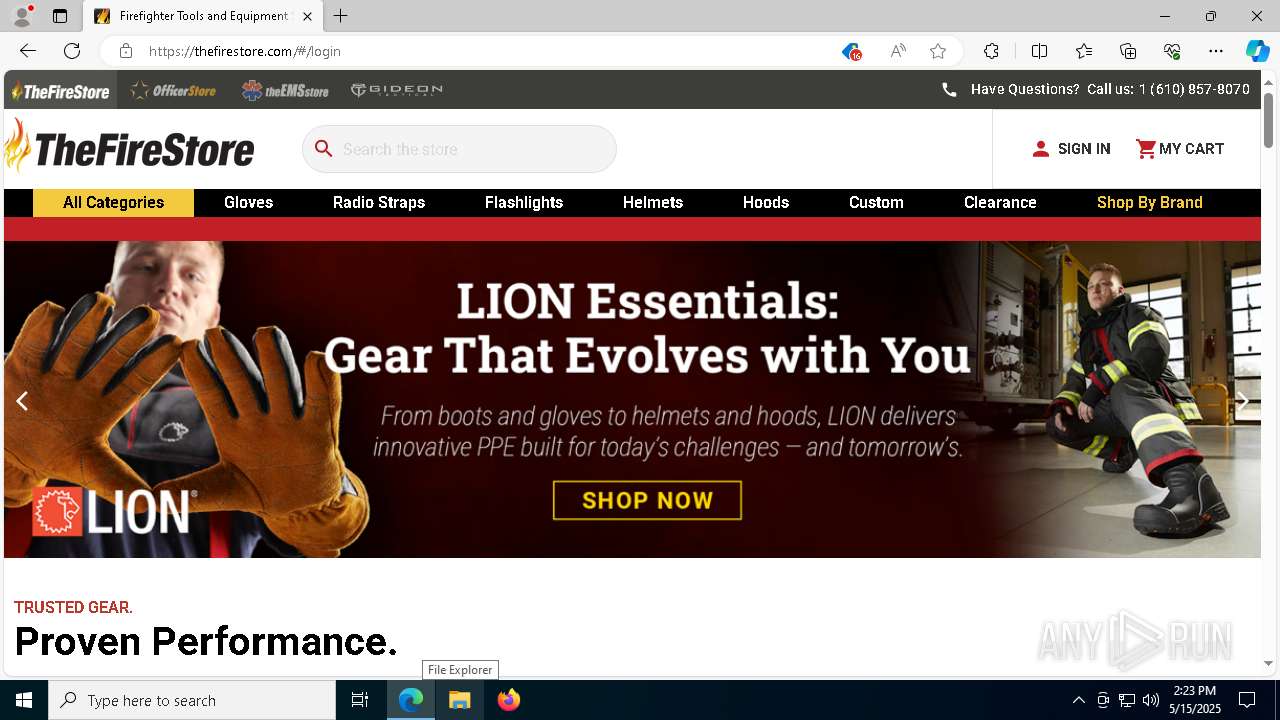The height and width of the screenshot is (720, 1280).
Task: Open Firefox from the taskbar
Action: 509,700
